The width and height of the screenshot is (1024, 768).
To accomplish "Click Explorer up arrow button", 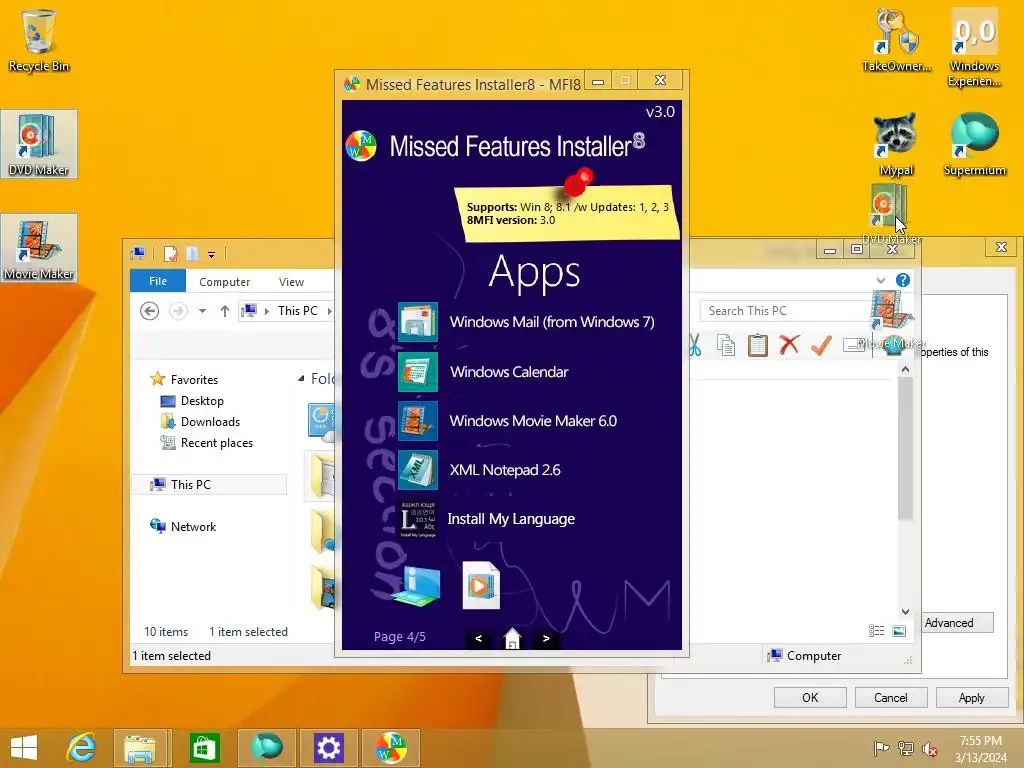I will click(225, 312).
